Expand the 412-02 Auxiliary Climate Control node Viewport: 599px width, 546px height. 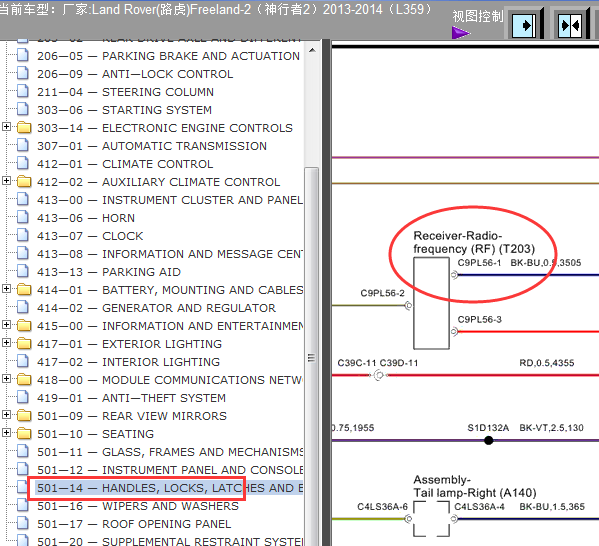pyautogui.click(x=6, y=180)
